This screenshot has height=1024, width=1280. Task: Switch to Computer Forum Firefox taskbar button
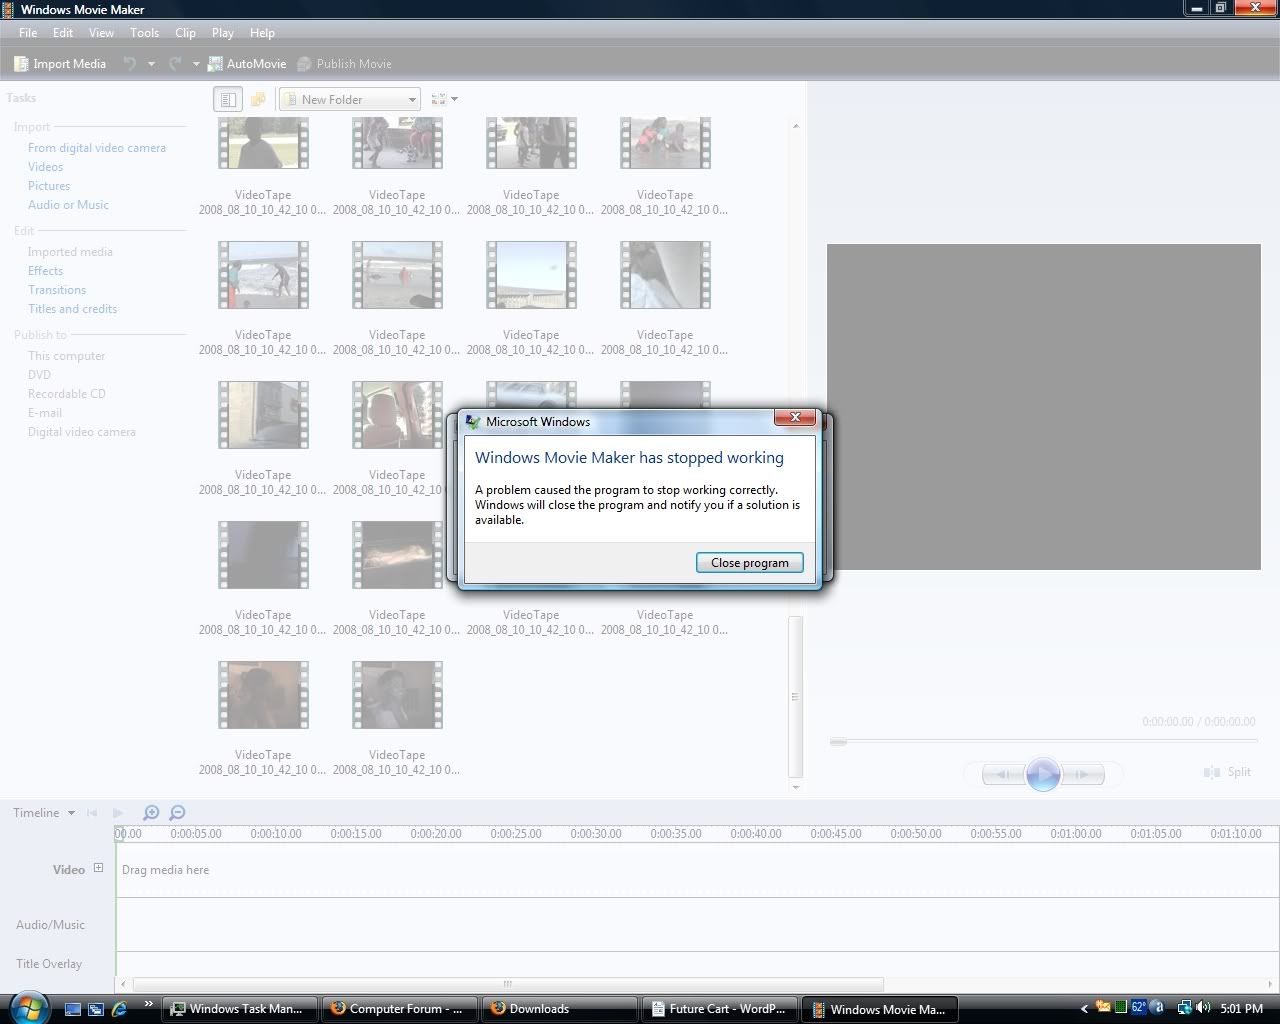coord(399,1009)
